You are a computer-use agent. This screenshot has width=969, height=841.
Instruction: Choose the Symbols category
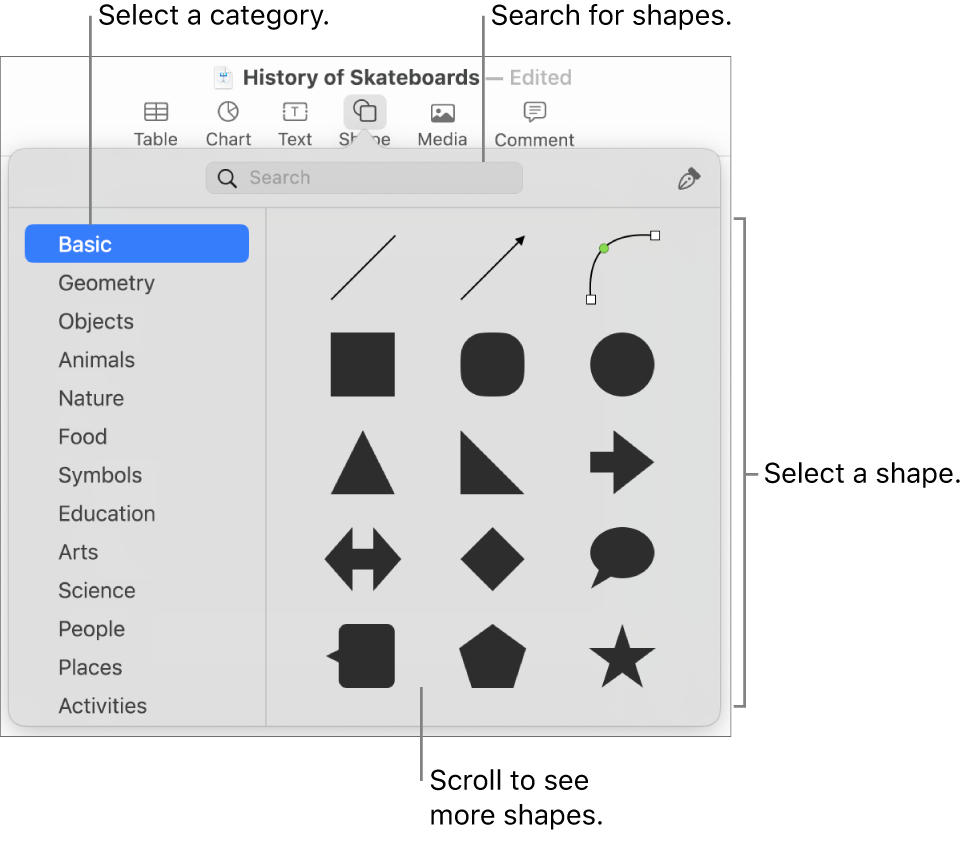[x=100, y=475]
